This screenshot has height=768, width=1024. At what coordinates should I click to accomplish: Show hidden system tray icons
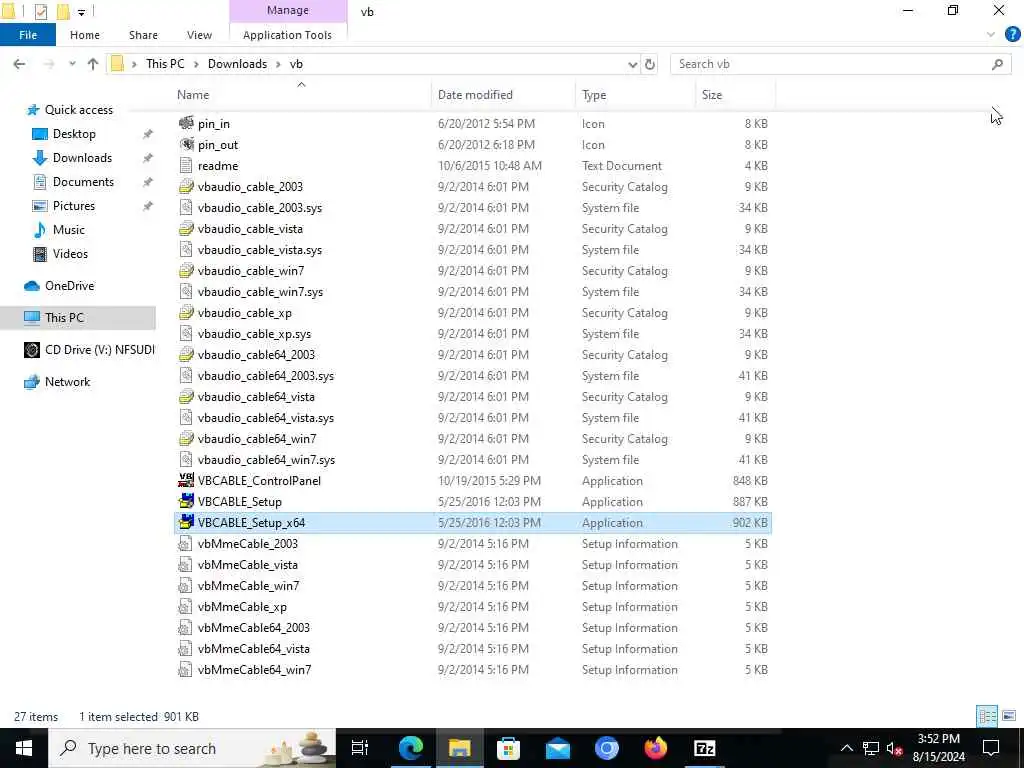coord(846,748)
